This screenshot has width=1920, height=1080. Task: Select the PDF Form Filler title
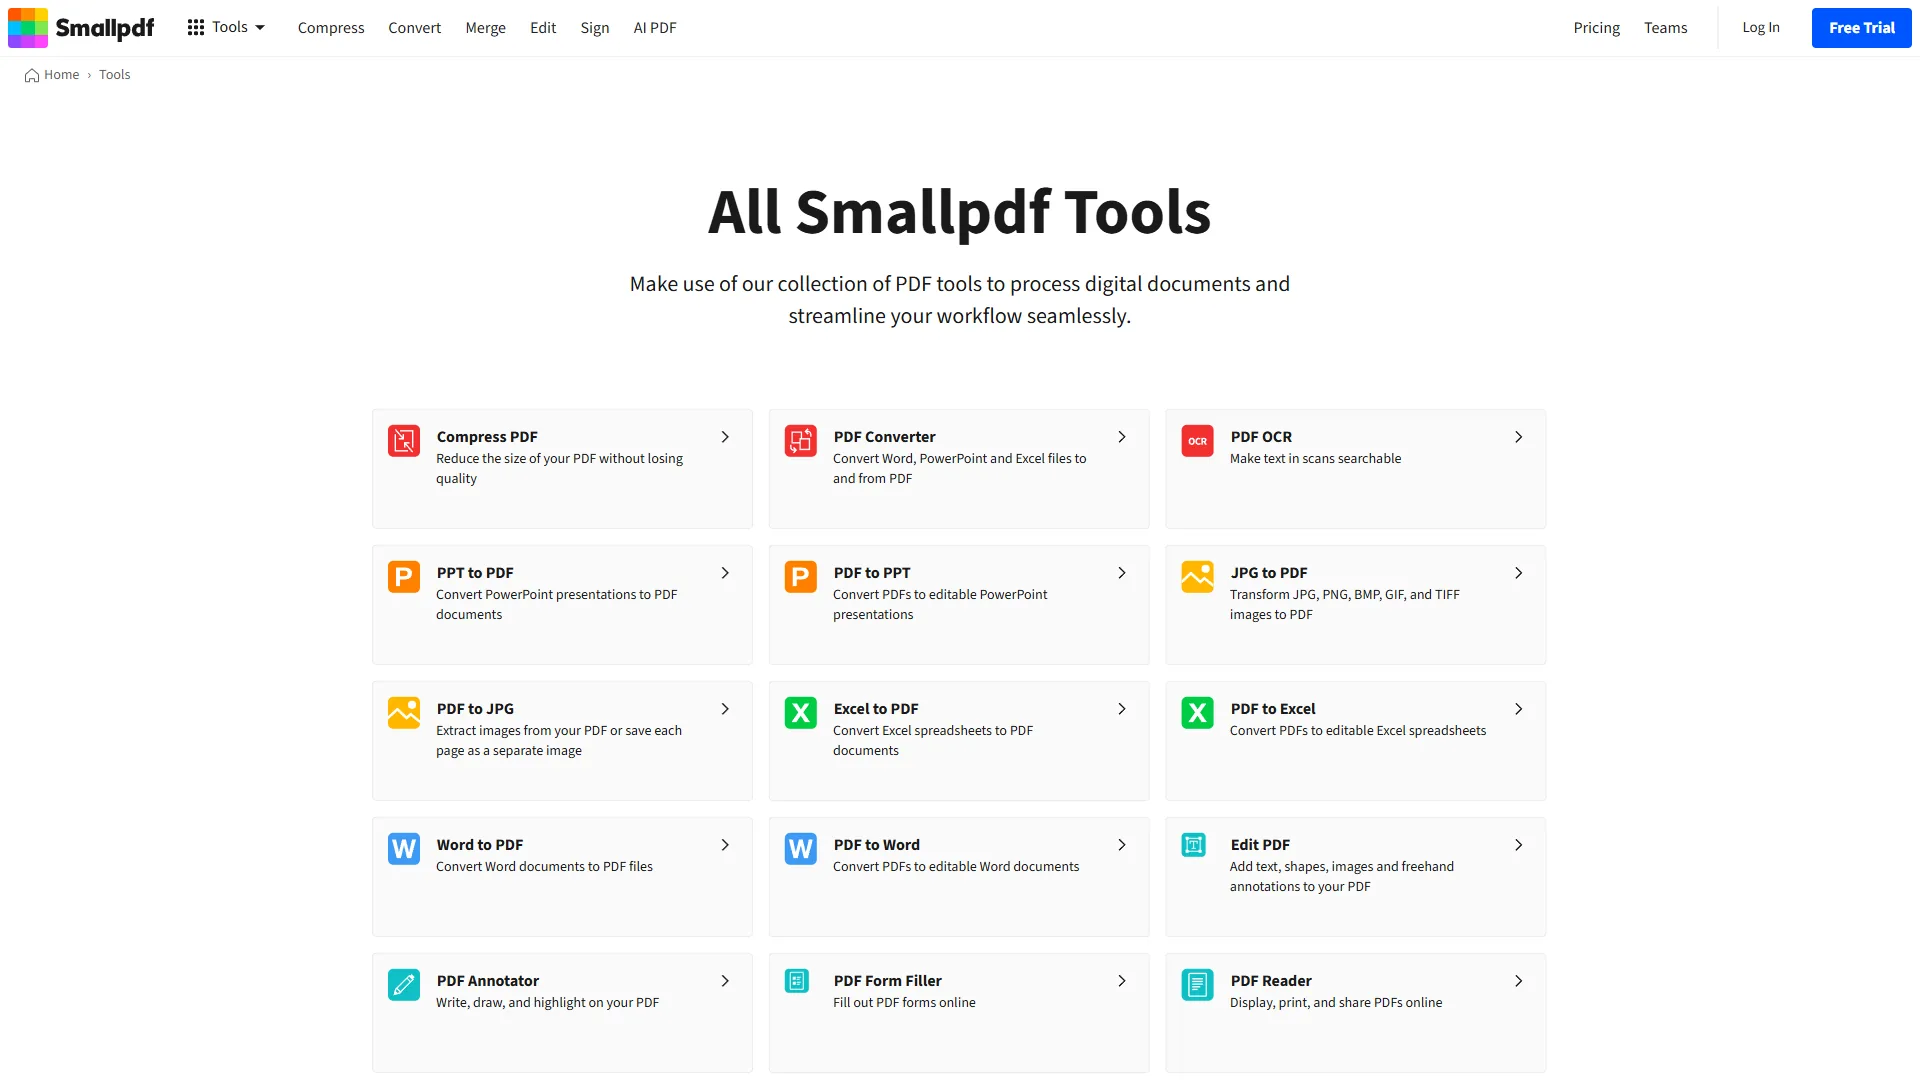point(888,981)
